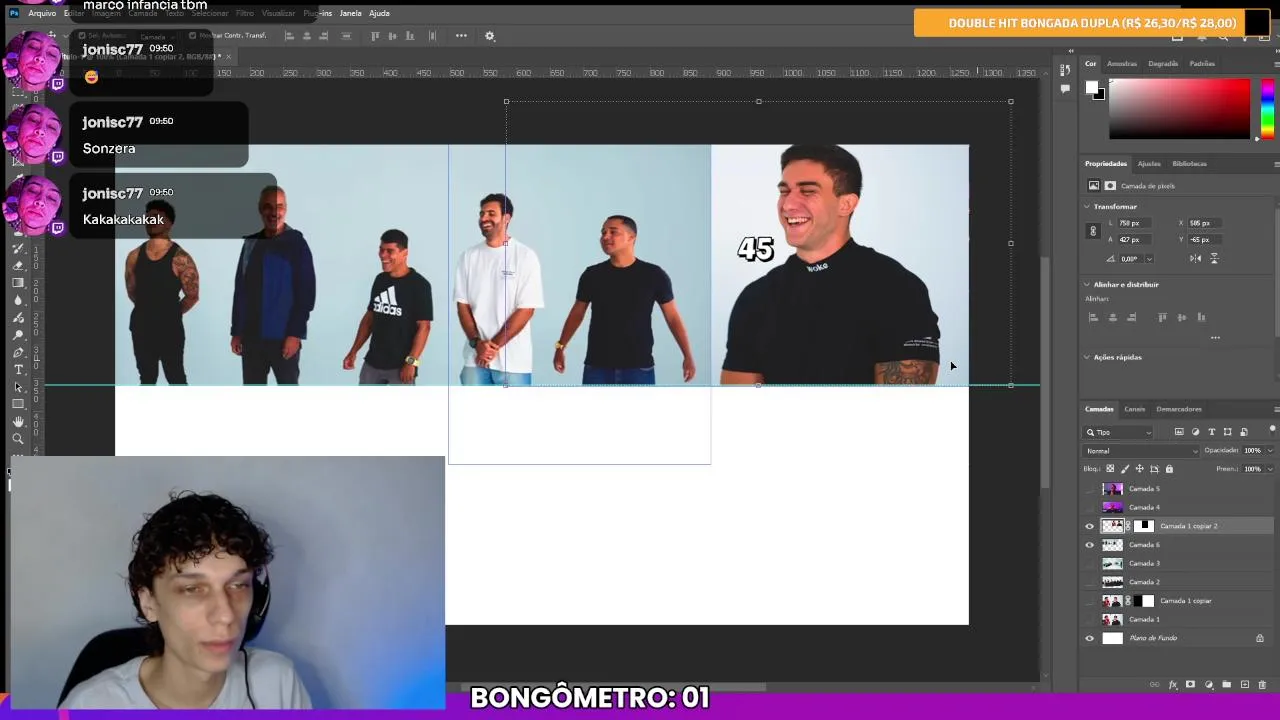Image resolution: width=1280 pixels, height=720 pixels.
Task: Click the width L input field
Action: point(1133,223)
